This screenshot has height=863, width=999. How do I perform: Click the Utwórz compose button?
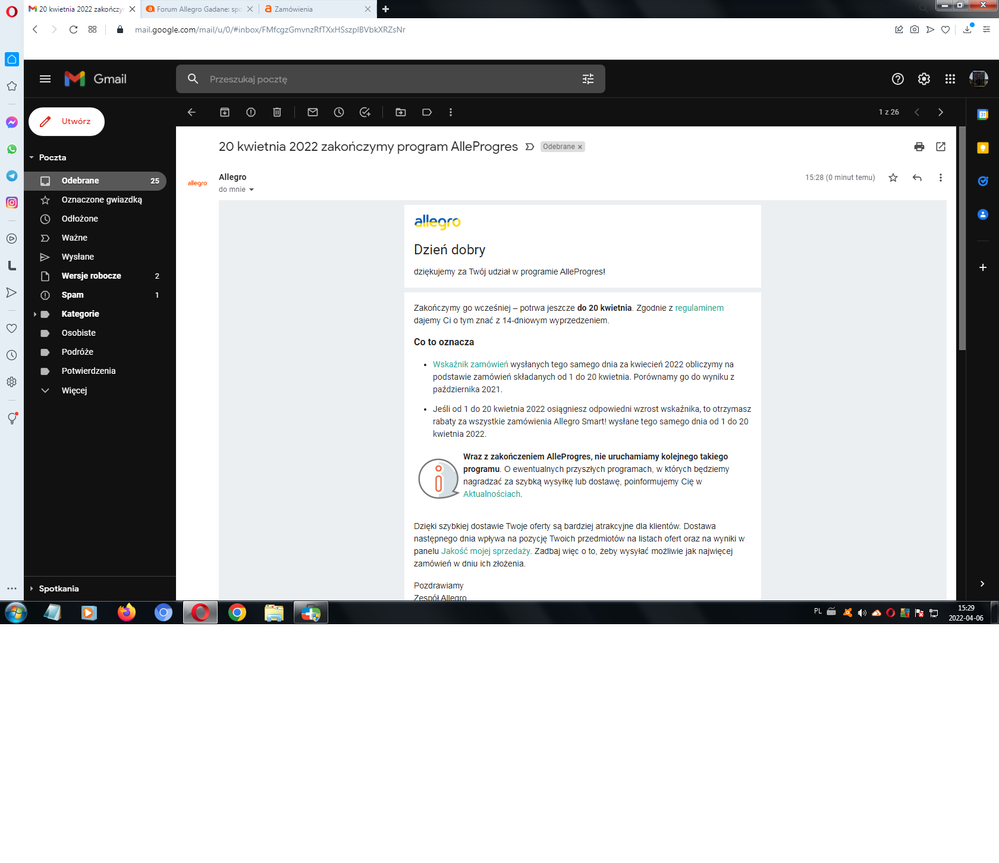click(x=66, y=121)
